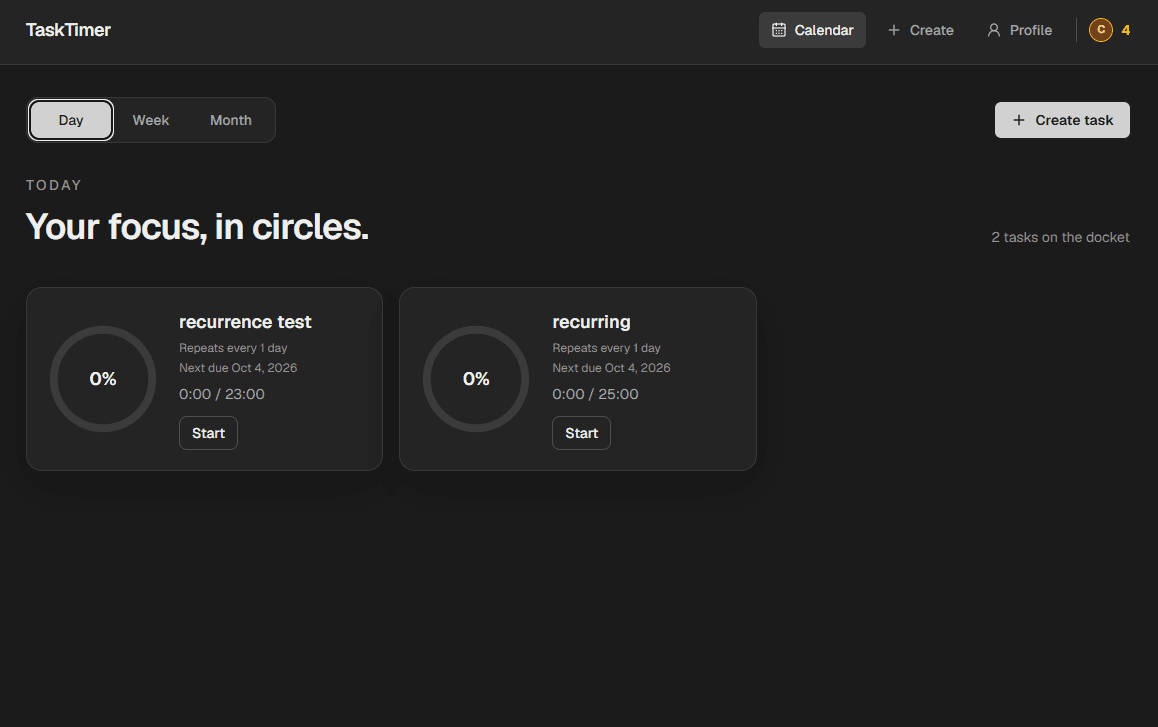Click the TODAY label

(x=54, y=185)
